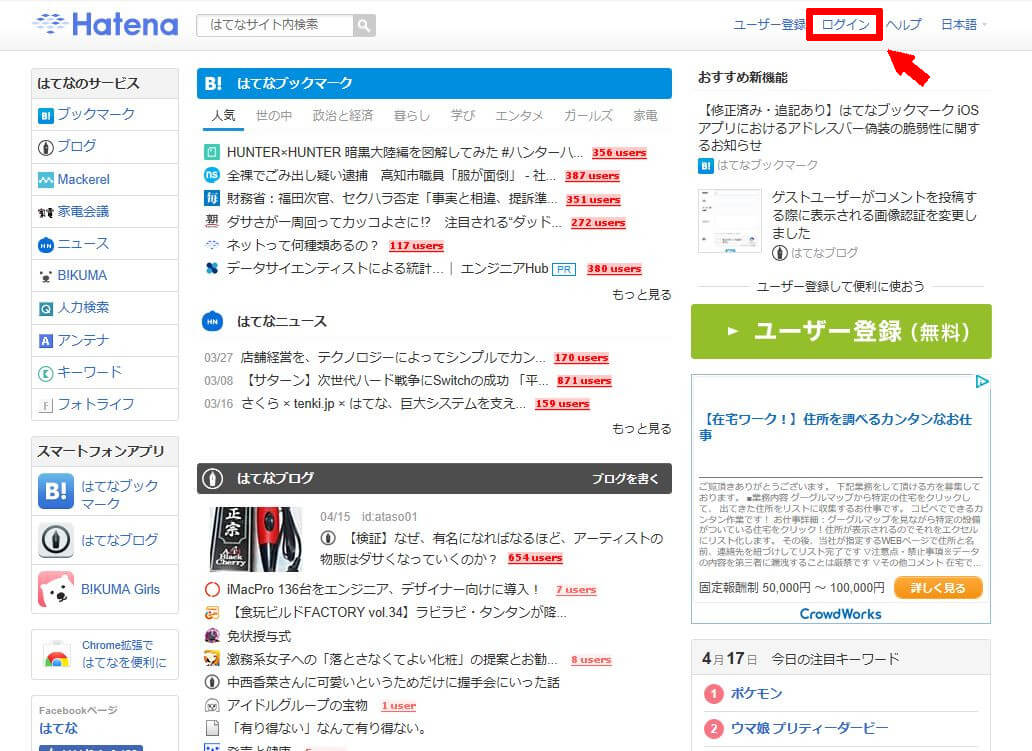Image resolution: width=1032 pixels, height=751 pixels.
Task: Click the green ユーザー登録（無料） button
Action: coord(841,332)
